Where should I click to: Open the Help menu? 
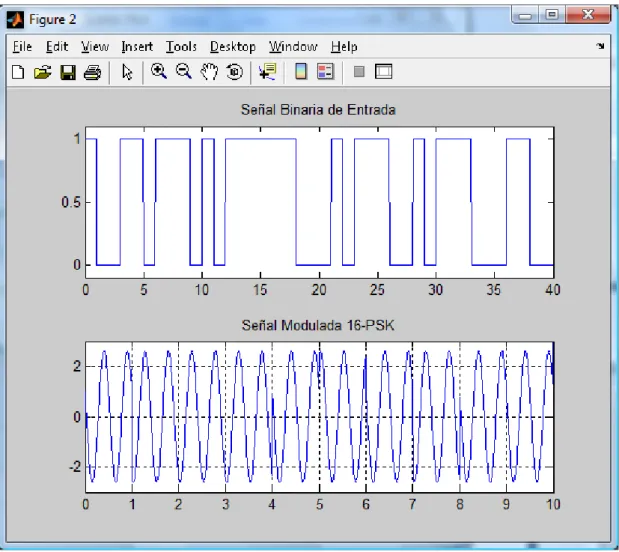point(344,47)
